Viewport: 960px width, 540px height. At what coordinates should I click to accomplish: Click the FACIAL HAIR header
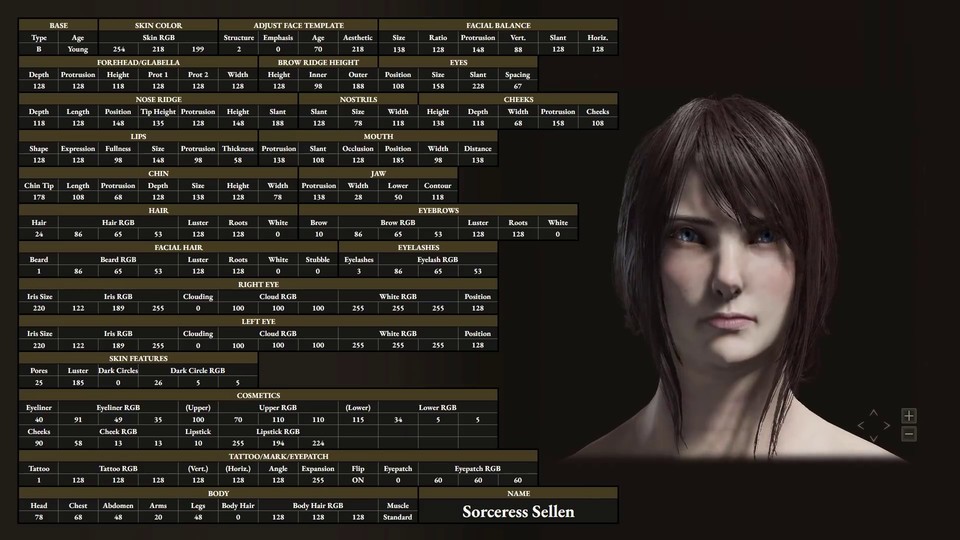[x=178, y=247]
